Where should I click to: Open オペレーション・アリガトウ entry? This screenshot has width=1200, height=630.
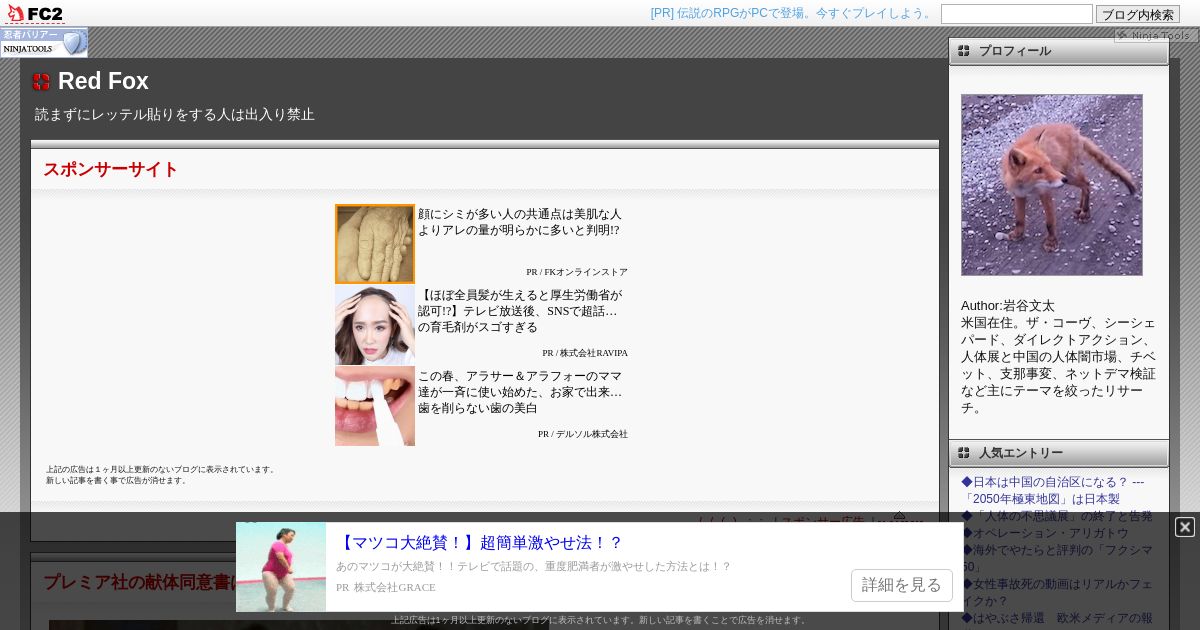pyautogui.click(x=1045, y=533)
